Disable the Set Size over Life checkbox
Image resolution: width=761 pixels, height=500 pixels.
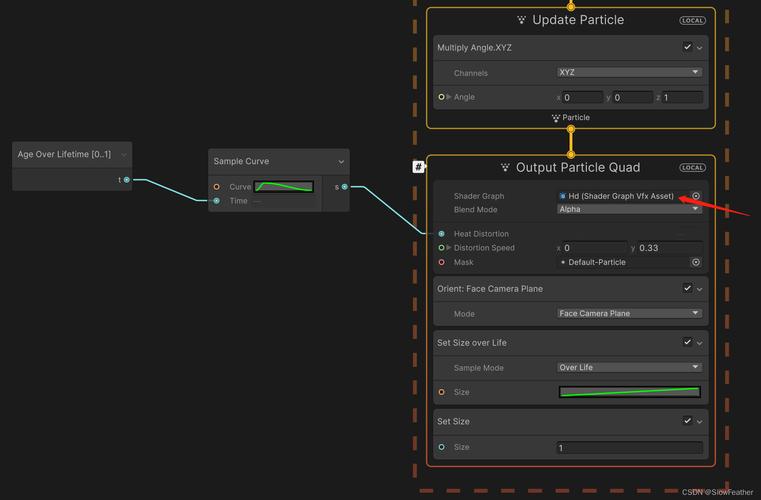tap(687, 342)
